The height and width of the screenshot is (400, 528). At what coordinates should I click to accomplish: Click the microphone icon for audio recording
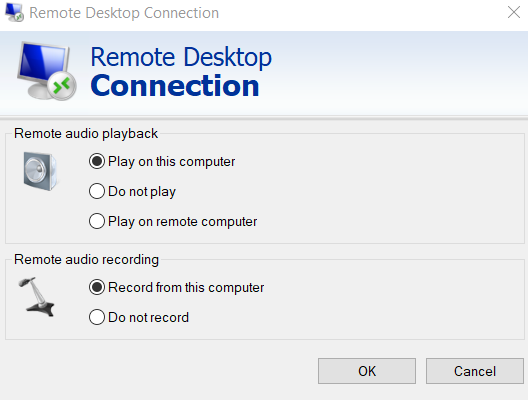coord(36,297)
